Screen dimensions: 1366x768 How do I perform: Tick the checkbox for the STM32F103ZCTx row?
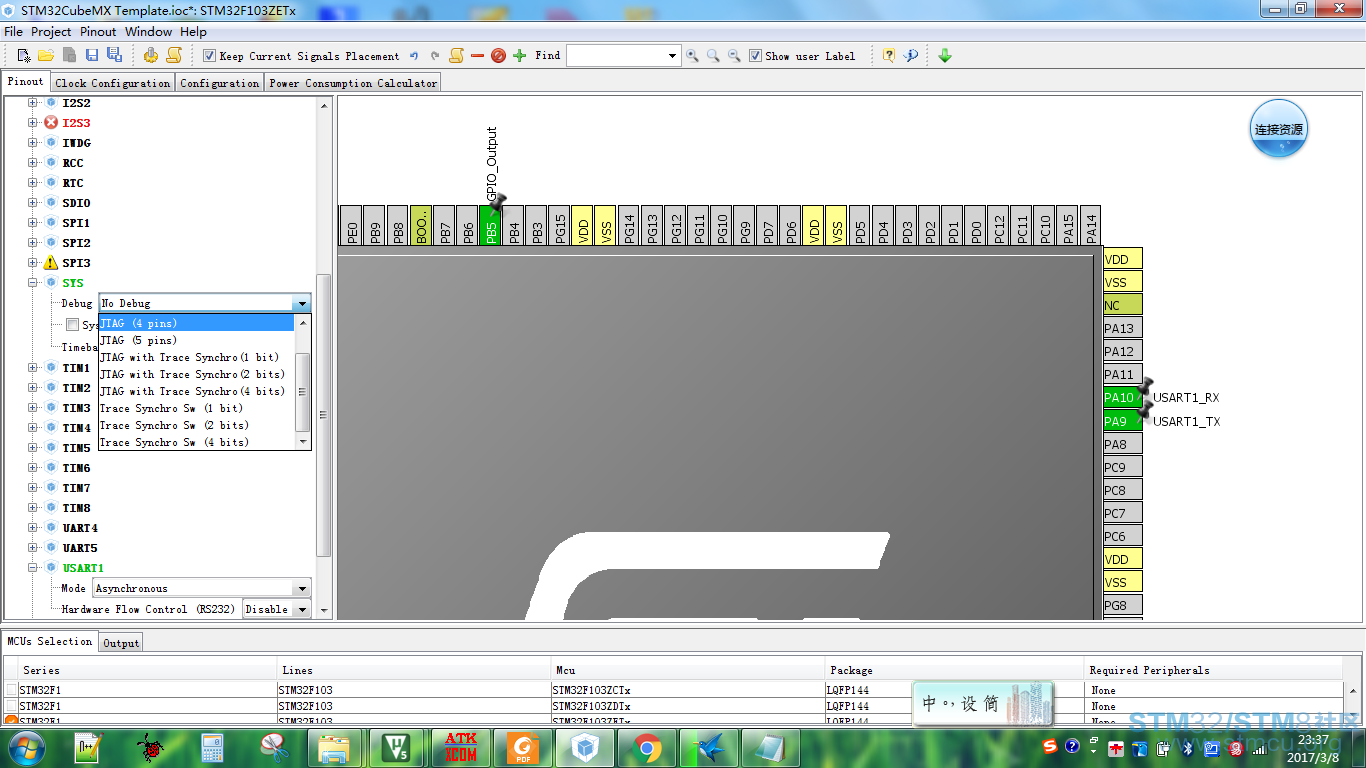tap(11, 690)
